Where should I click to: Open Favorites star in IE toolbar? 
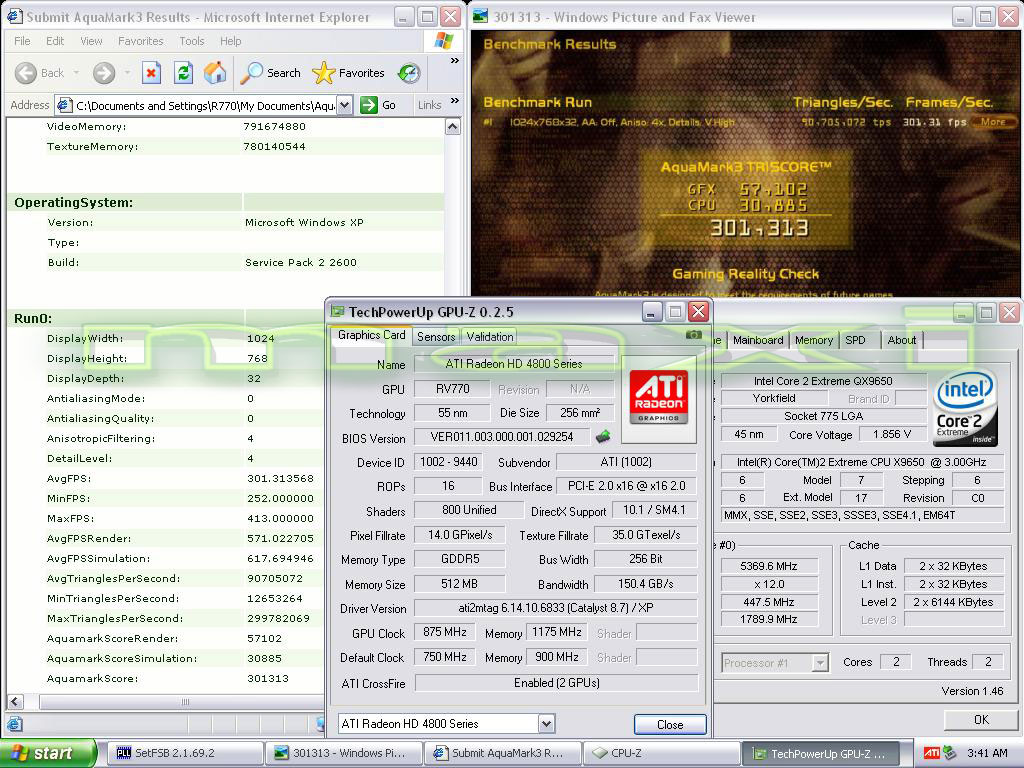tap(323, 72)
